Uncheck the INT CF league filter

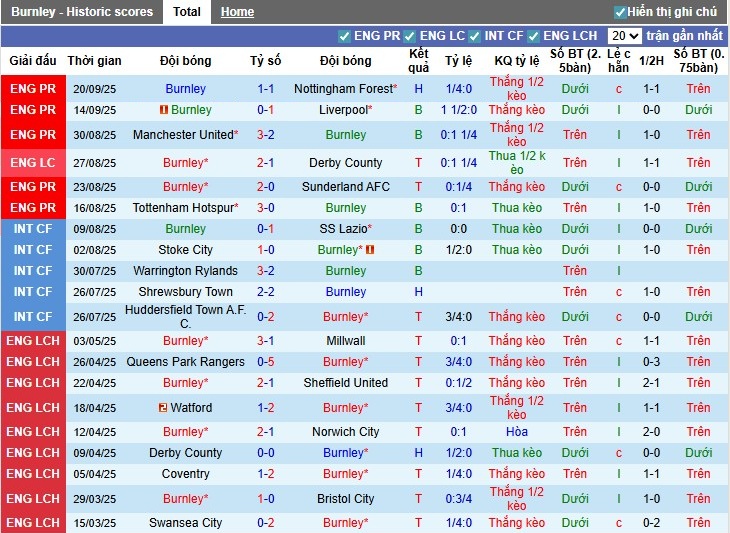(x=474, y=36)
